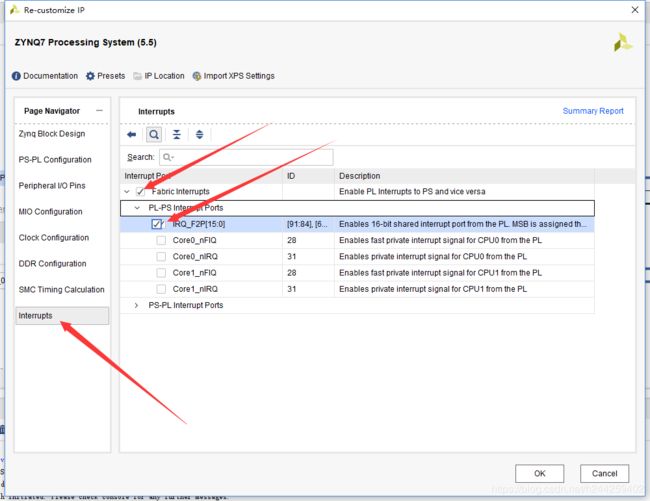Click the Cancel button
650x501 pixels.
604,474
